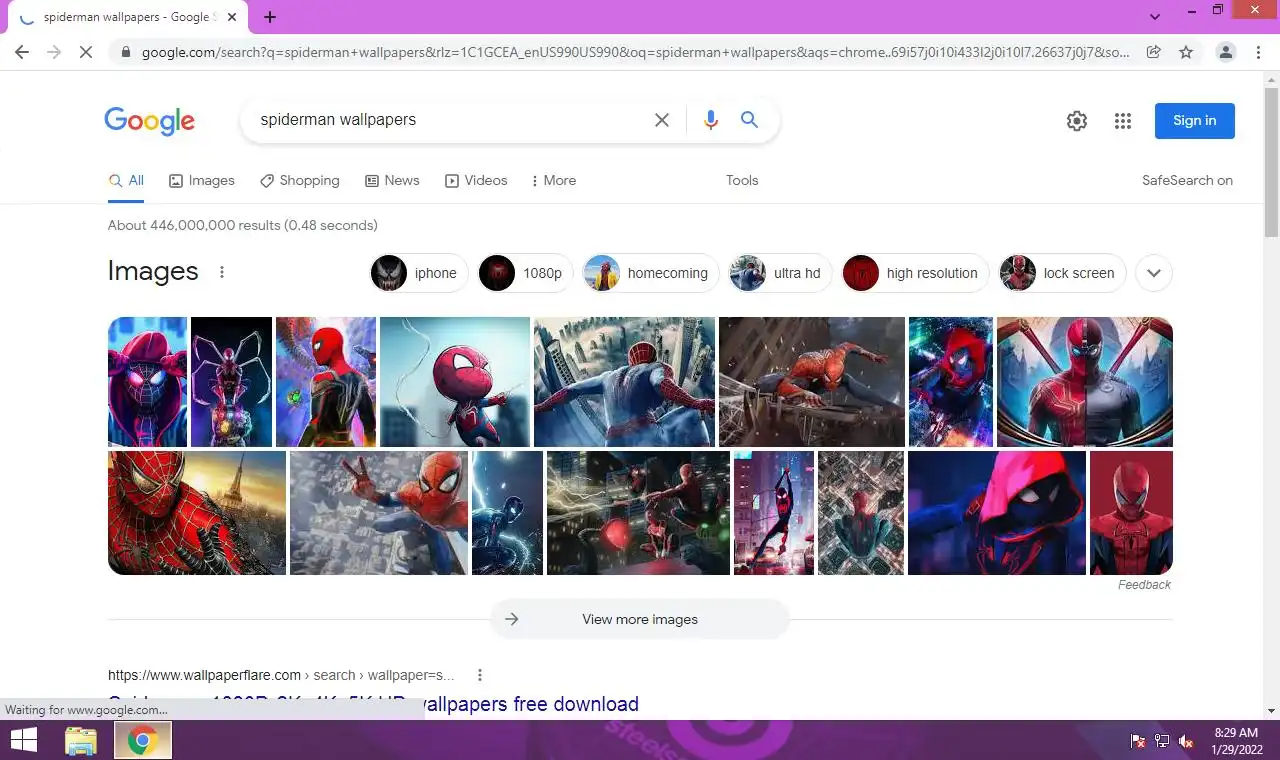
Task: Click View more images
Action: [x=640, y=619]
